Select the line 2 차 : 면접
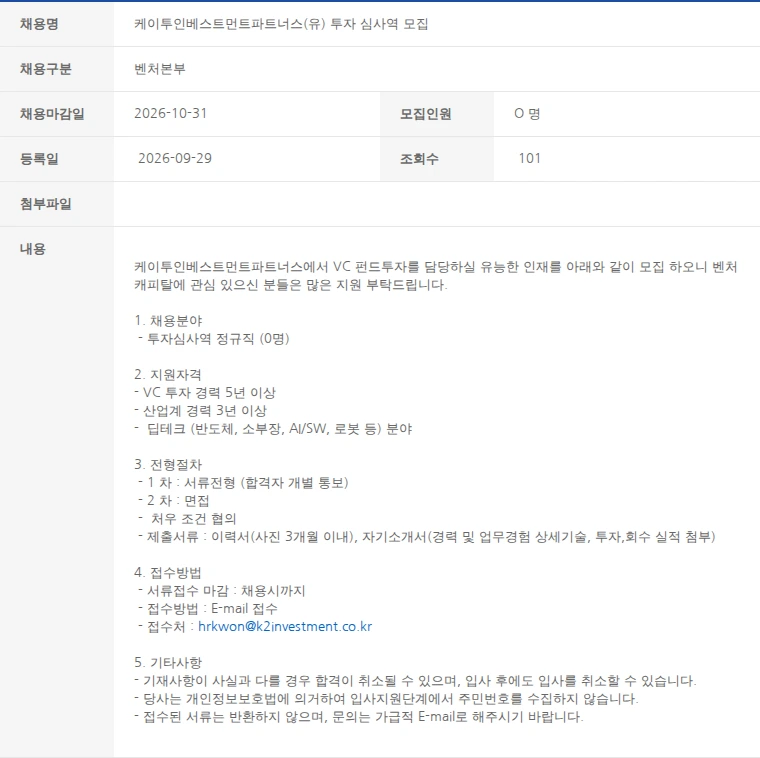 pos(174,500)
